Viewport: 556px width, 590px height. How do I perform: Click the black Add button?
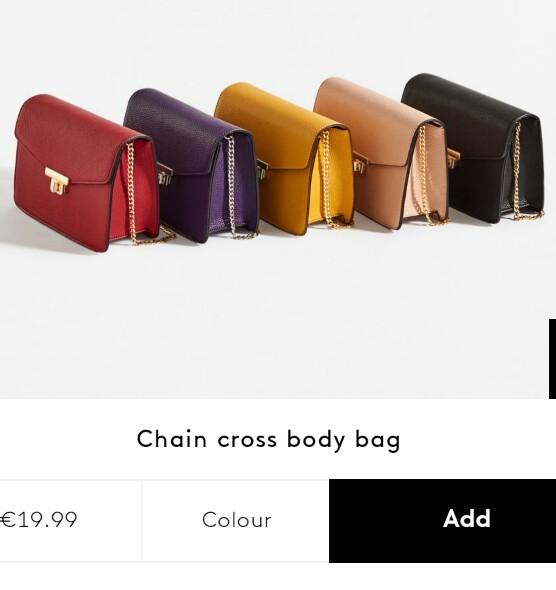pyautogui.click(x=442, y=521)
